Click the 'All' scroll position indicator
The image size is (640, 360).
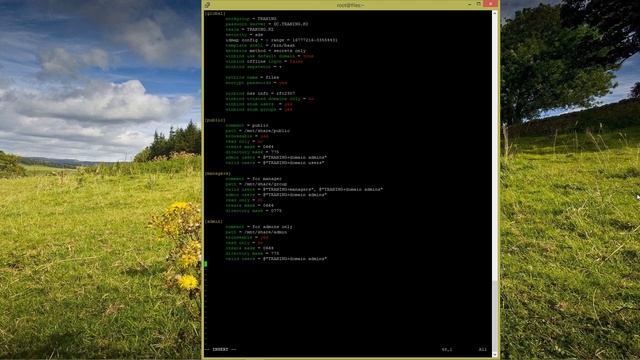[482, 349]
